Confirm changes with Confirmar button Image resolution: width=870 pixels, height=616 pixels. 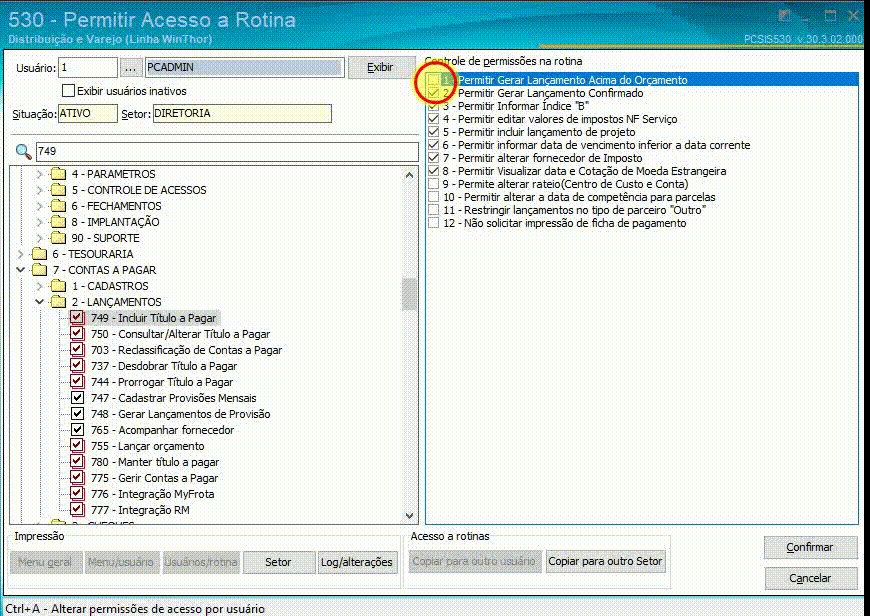click(x=810, y=547)
